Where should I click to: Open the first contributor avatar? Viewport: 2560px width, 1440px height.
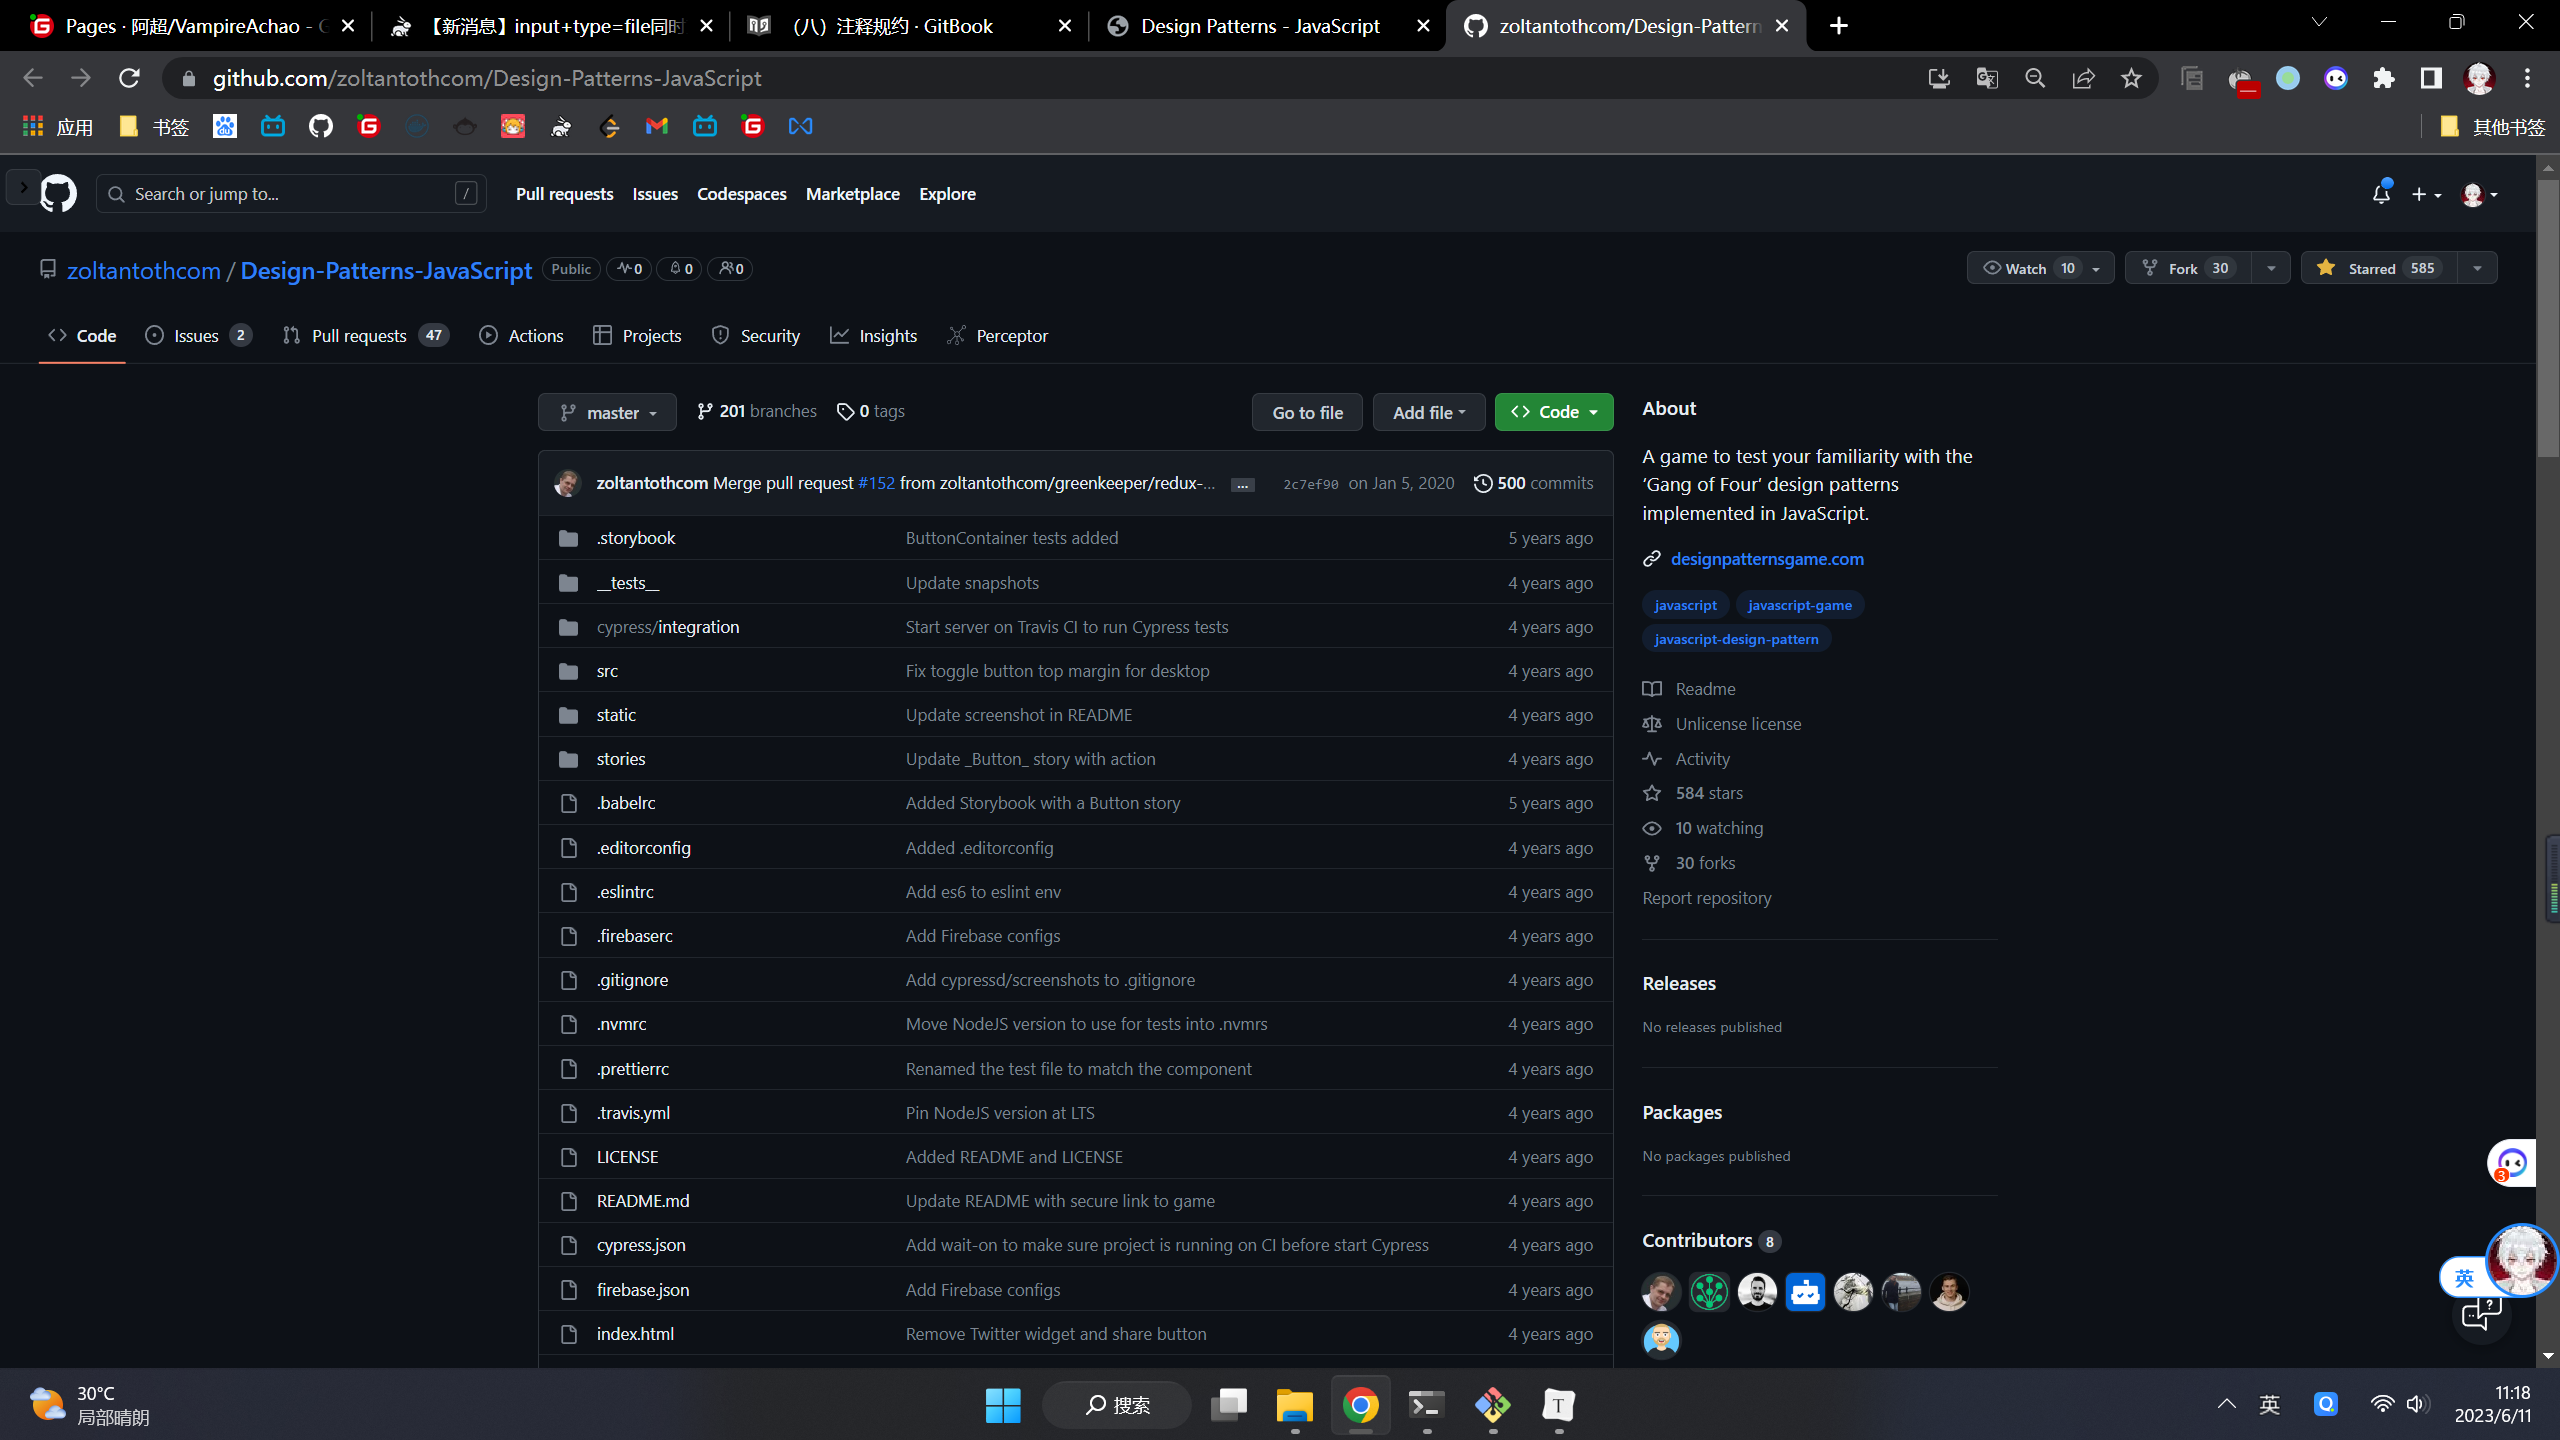click(1661, 1292)
